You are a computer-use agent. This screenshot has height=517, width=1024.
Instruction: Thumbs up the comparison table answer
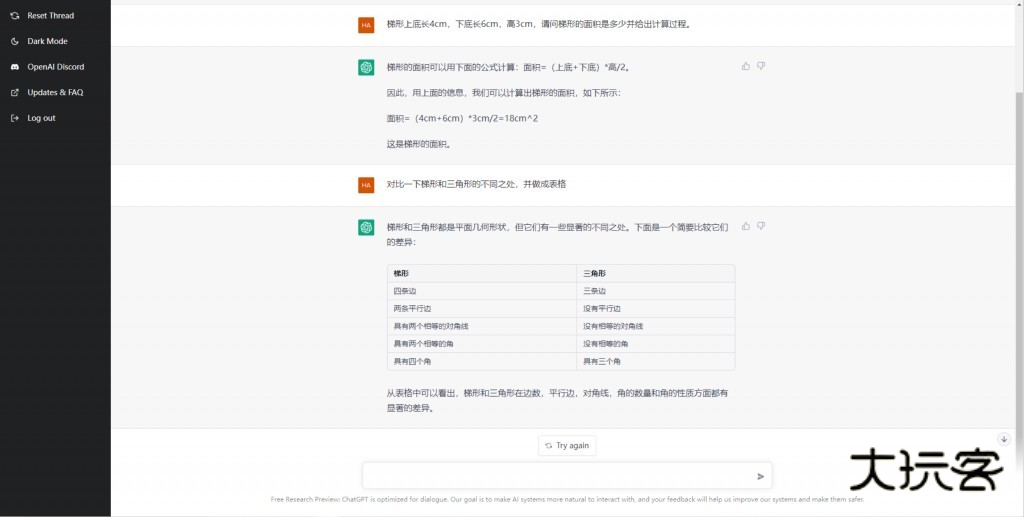tap(746, 226)
